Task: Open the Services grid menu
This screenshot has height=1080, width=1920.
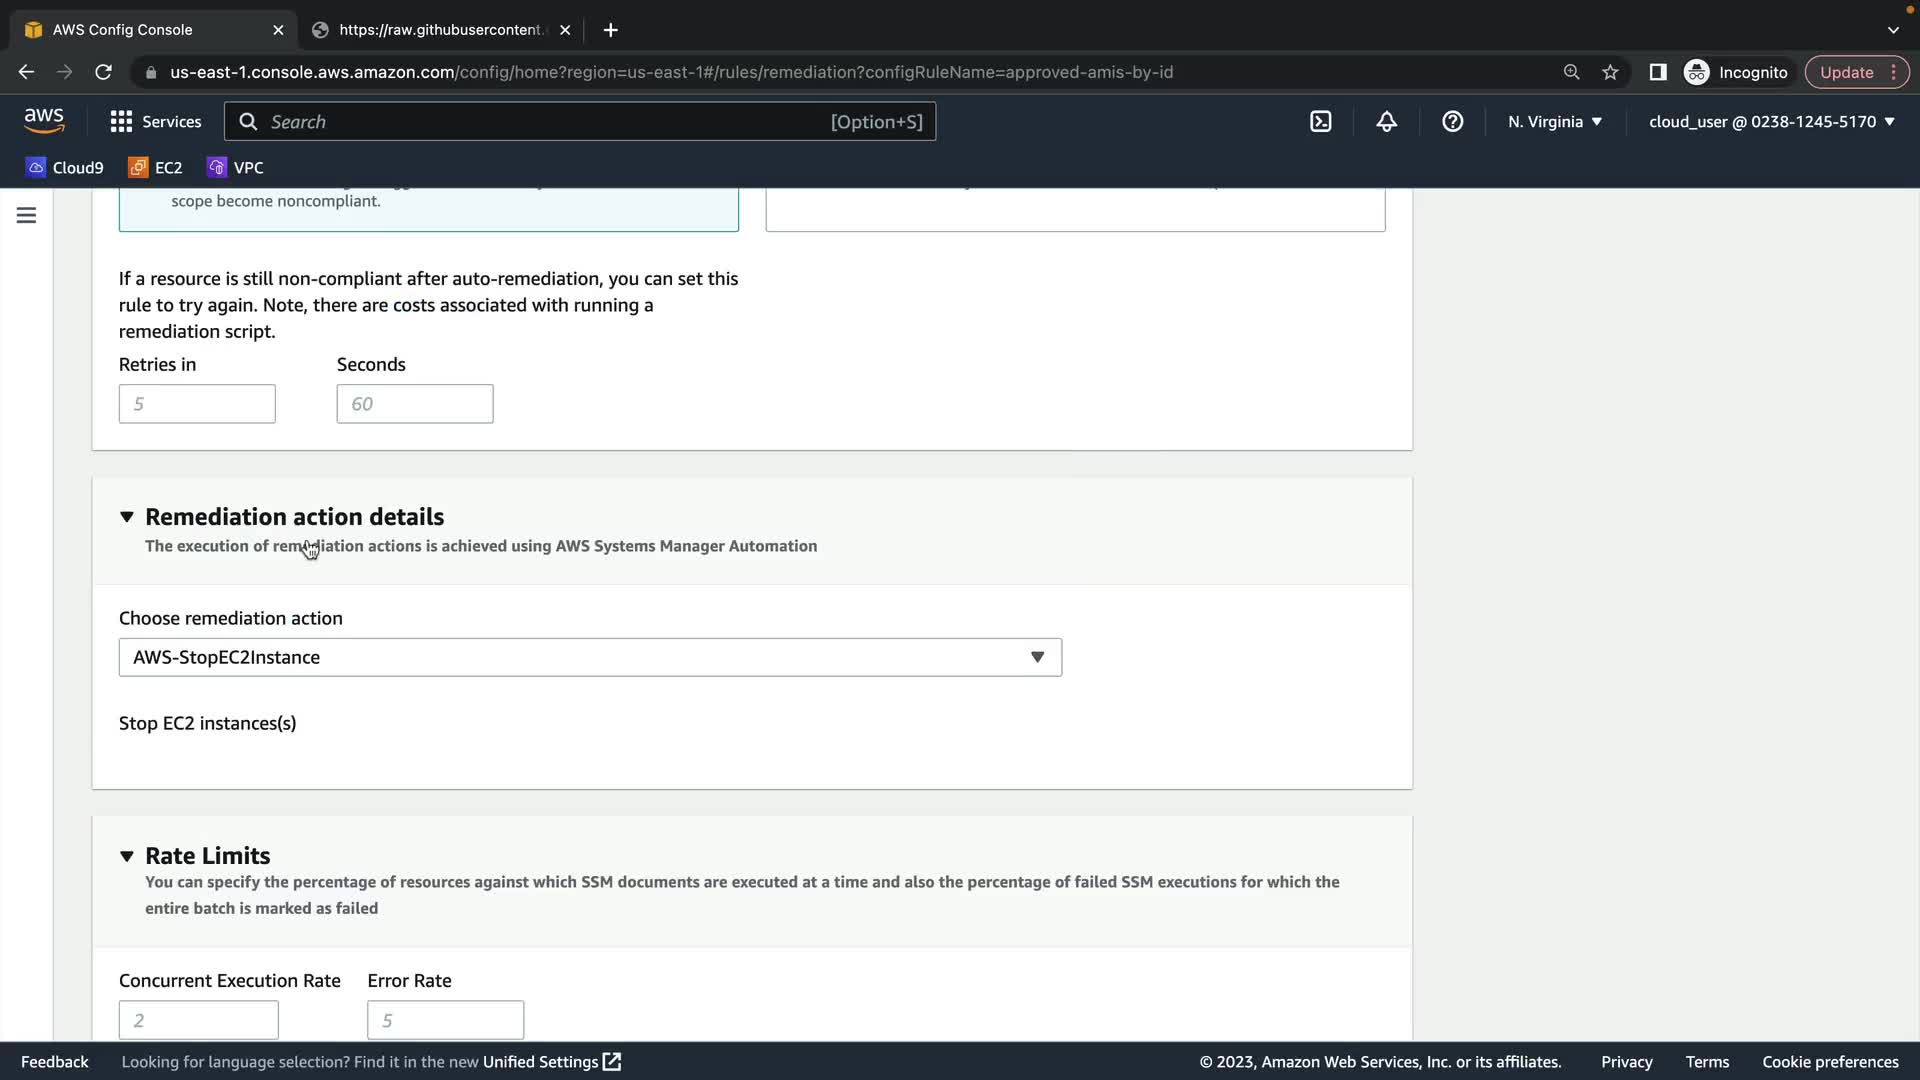Action: pyautogui.click(x=155, y=121)
